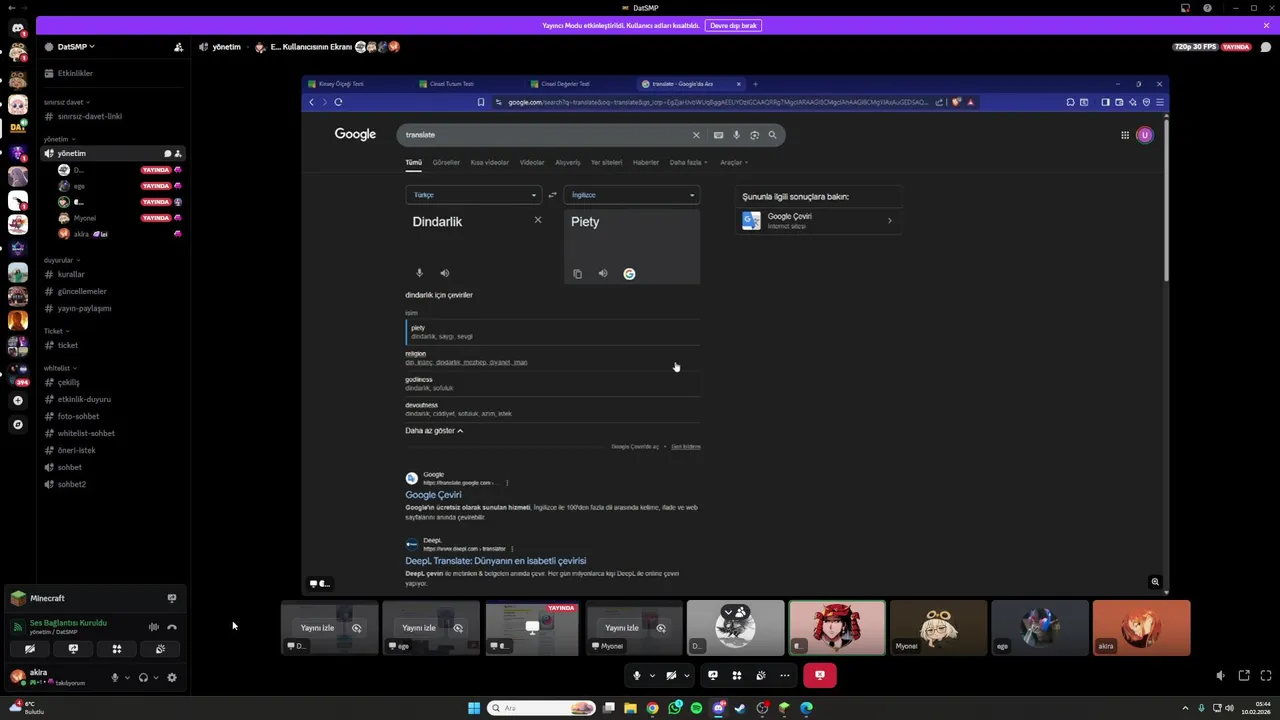Click Yayını izle on ege stream tile
This screenshot has height=720, width=1280.
[418, 628]
